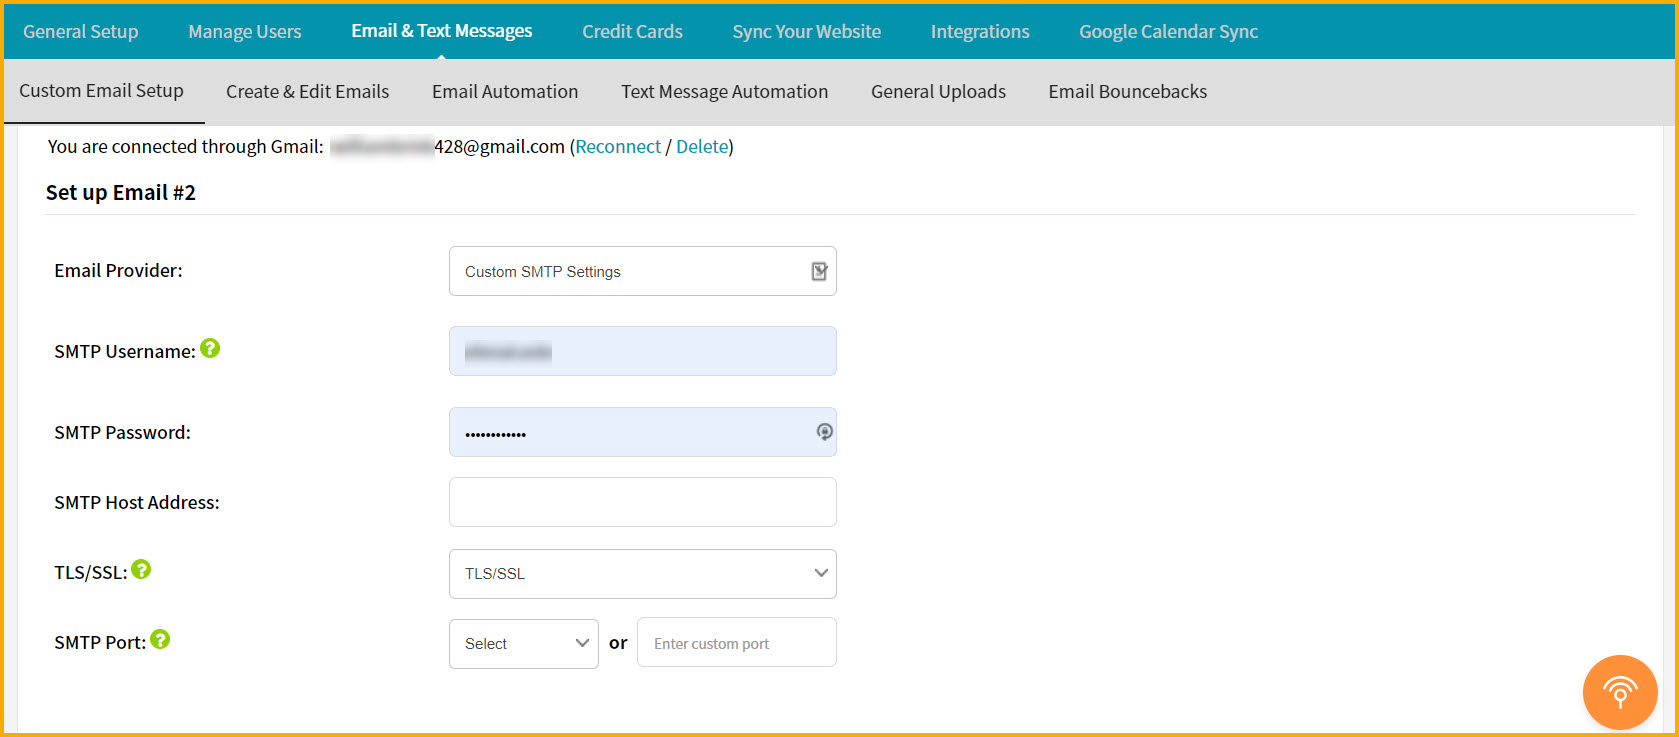Click the Enter custom port field
The height and width of the screenshot is (737, 1679).
click(x=737, y=642)
